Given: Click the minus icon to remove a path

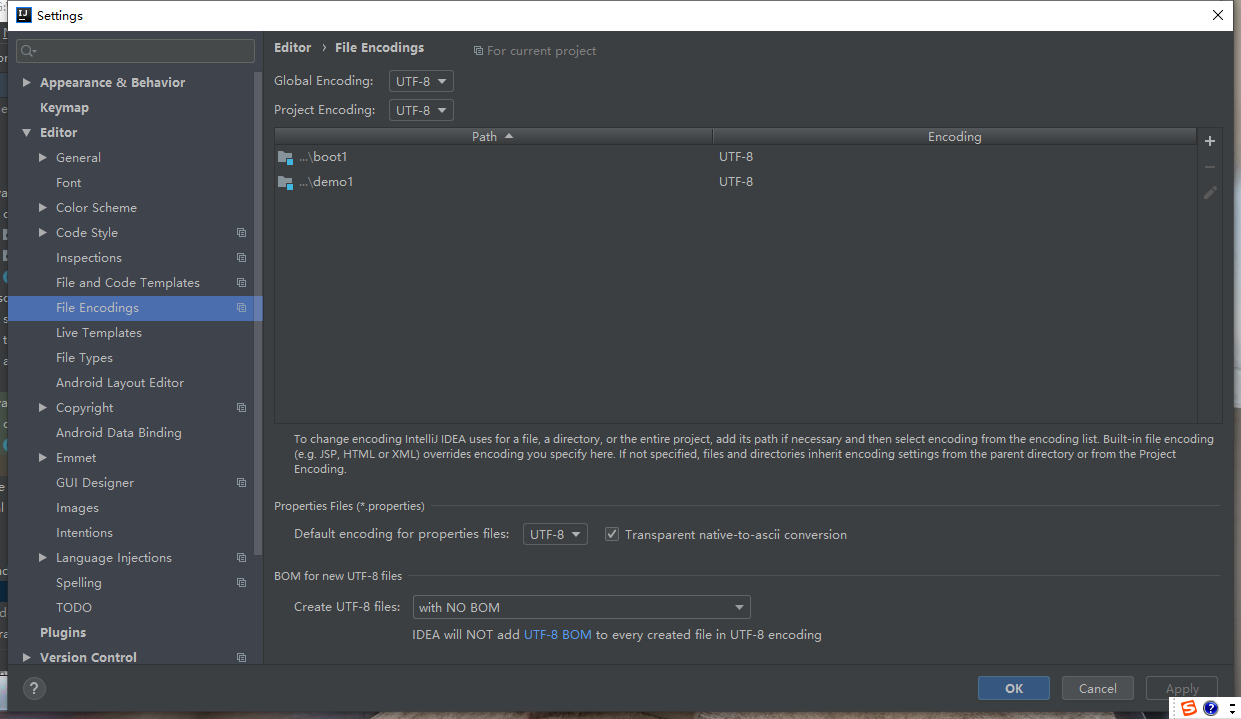Looking at the screenshot, I should coord(1210,167).
